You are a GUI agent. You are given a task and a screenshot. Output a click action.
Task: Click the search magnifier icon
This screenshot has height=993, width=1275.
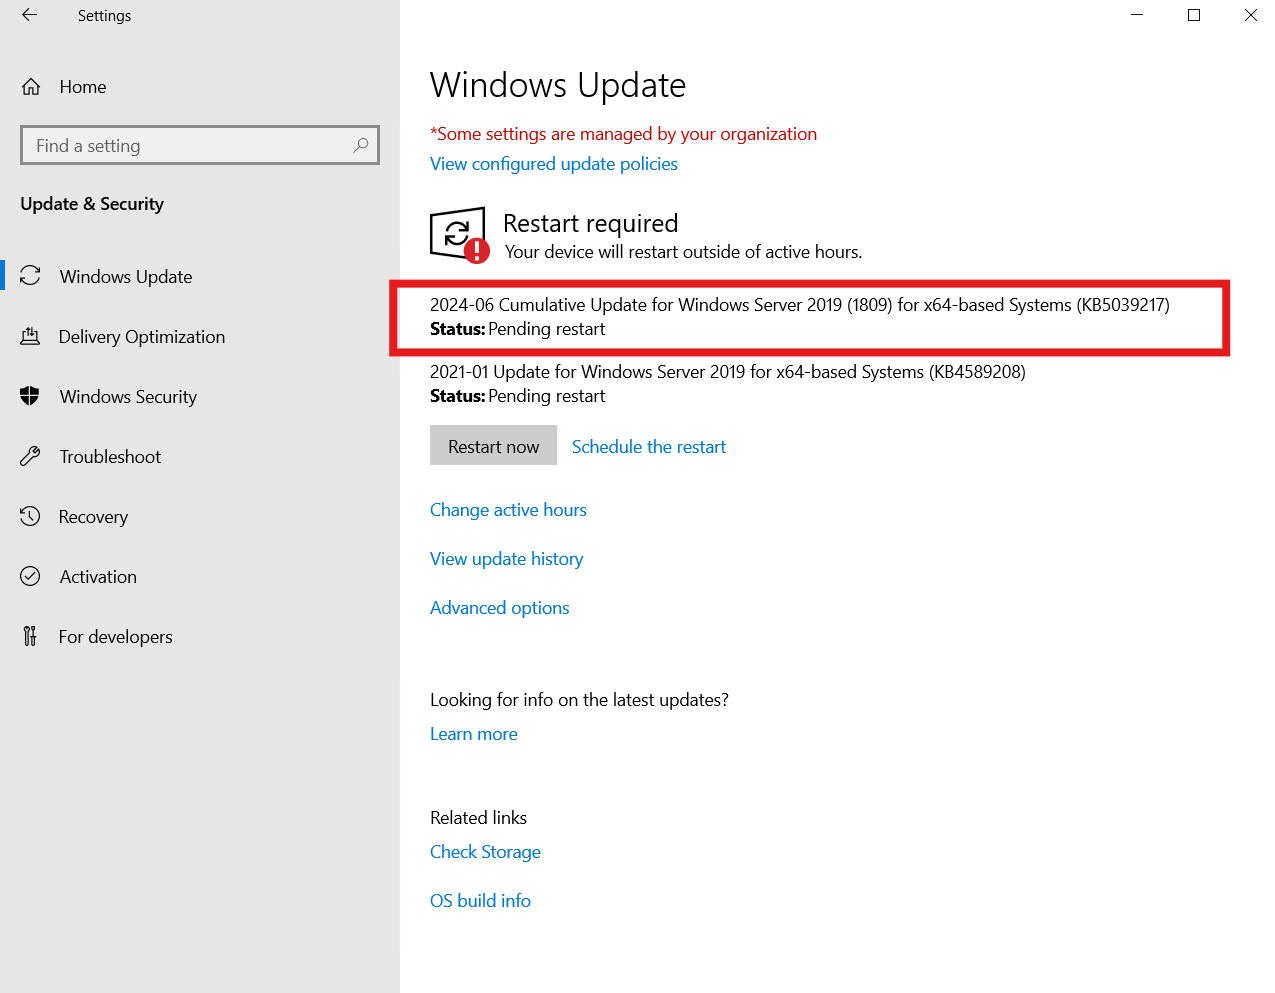[361, 145]
